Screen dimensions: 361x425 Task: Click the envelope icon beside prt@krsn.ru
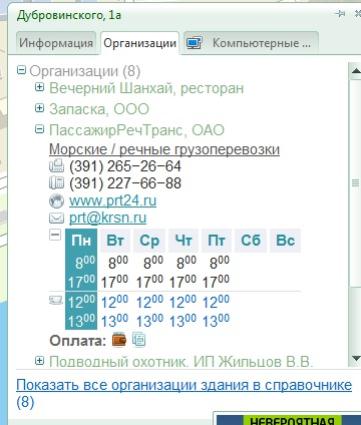pos(56,218)
